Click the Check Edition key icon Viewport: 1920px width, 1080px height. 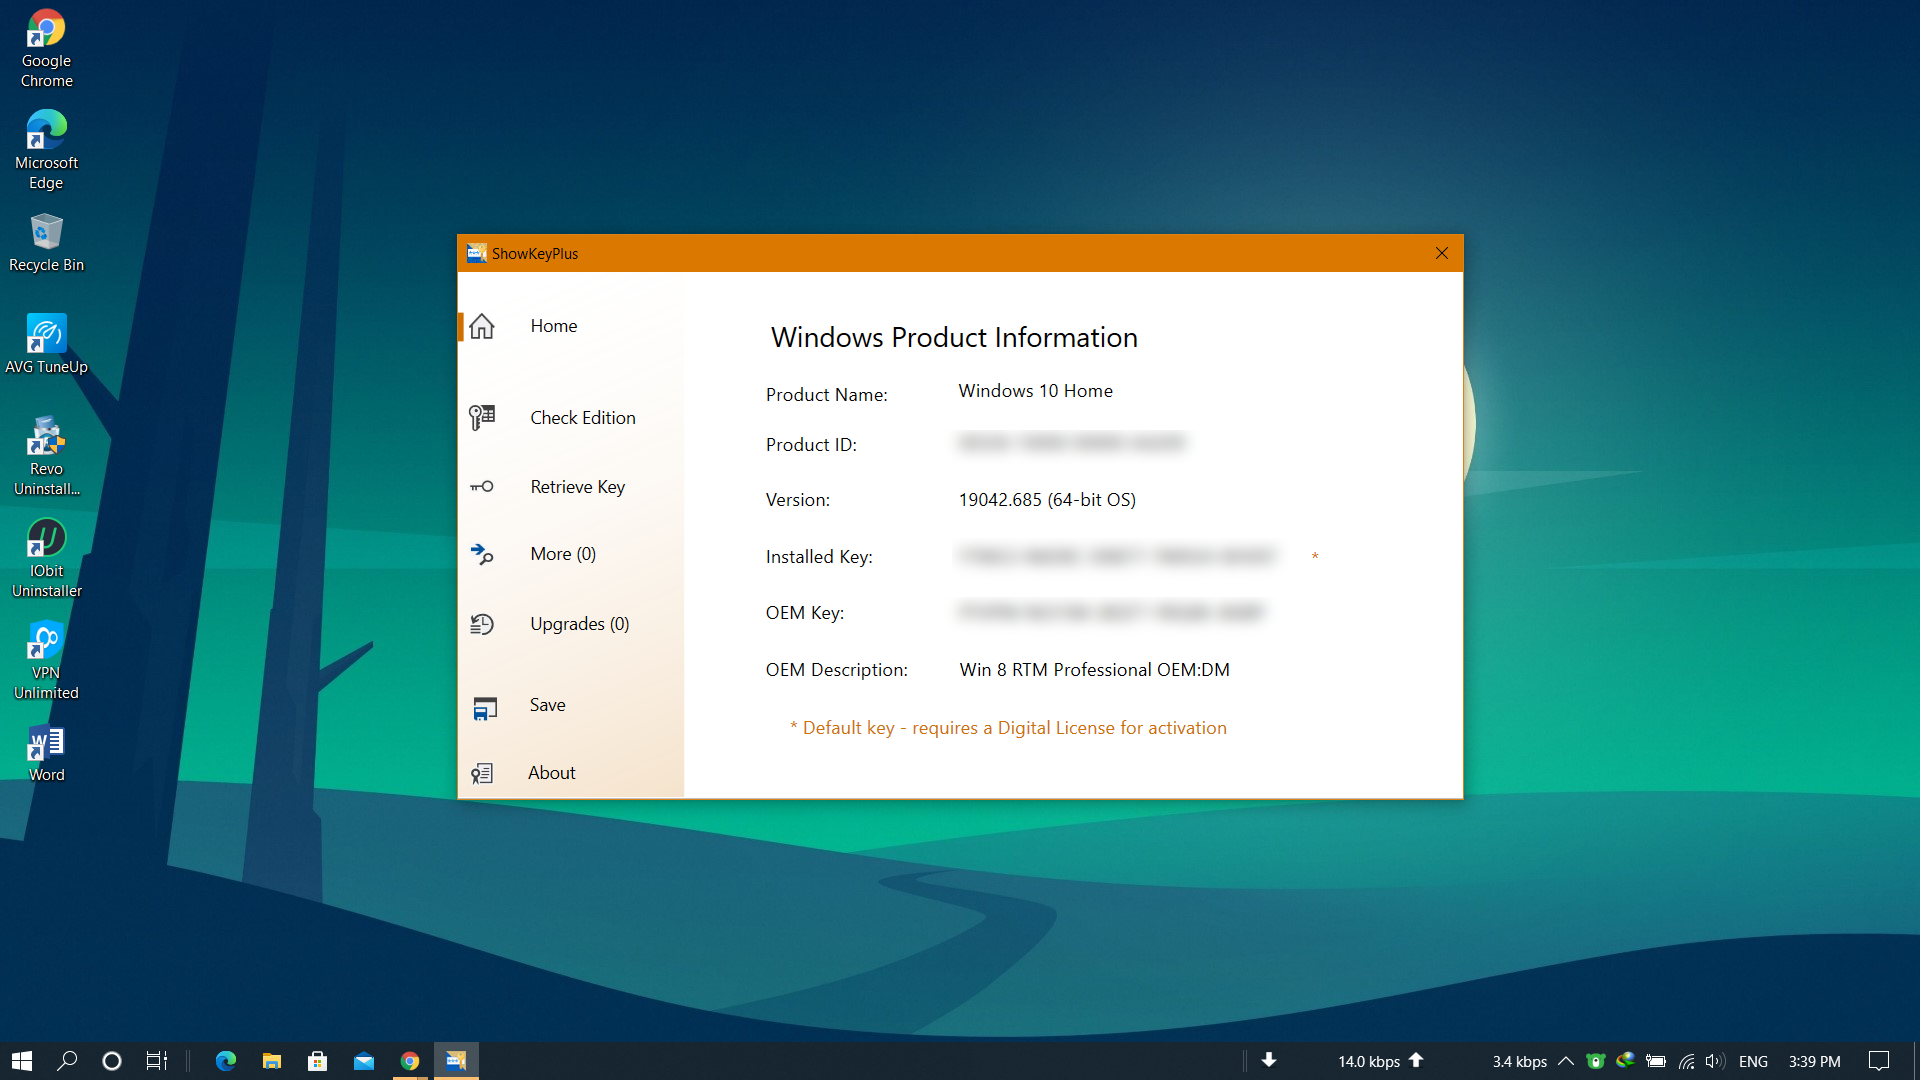point(482,417)
